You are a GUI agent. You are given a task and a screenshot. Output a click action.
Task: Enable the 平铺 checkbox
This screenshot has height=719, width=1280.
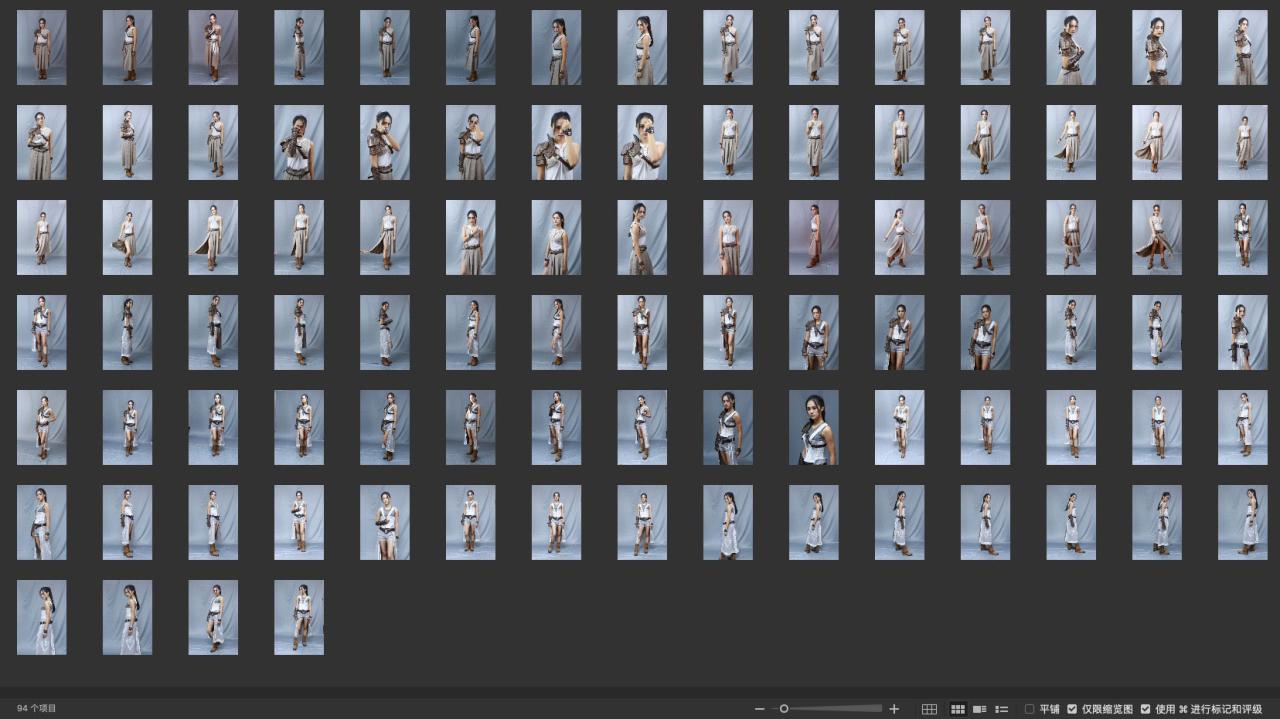point(1029,709)
